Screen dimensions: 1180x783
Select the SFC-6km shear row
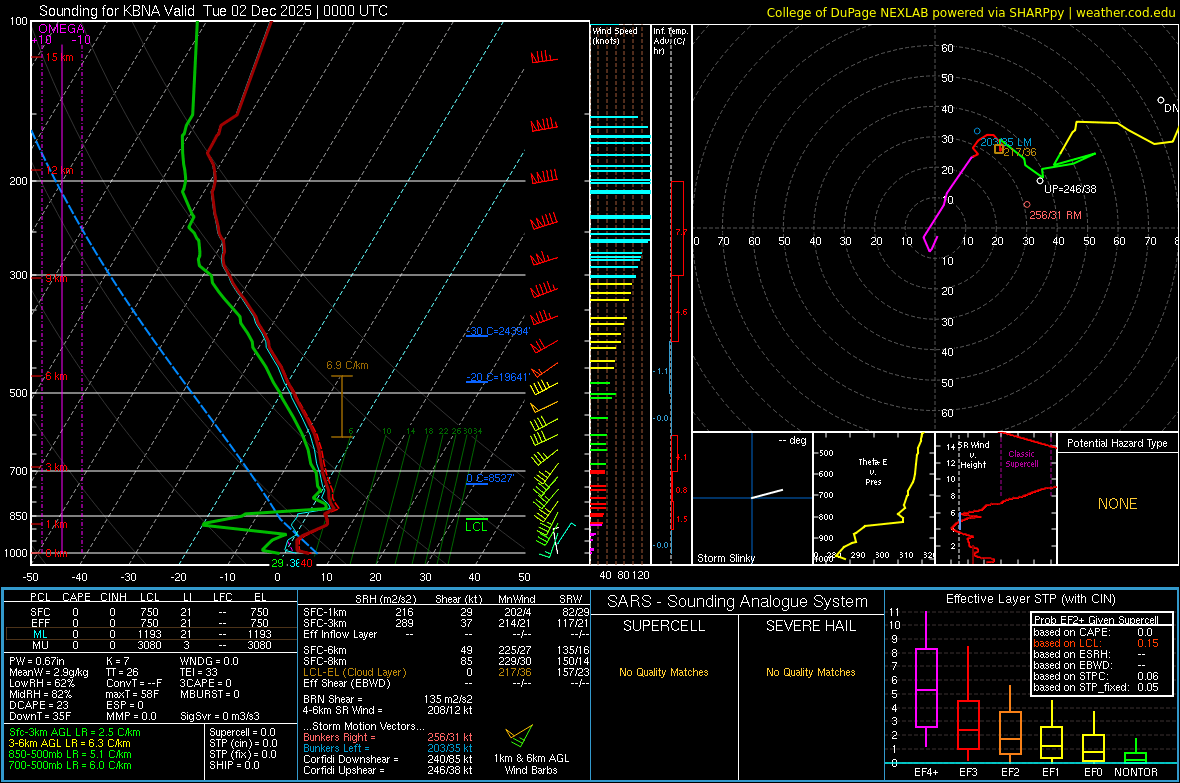446,650
